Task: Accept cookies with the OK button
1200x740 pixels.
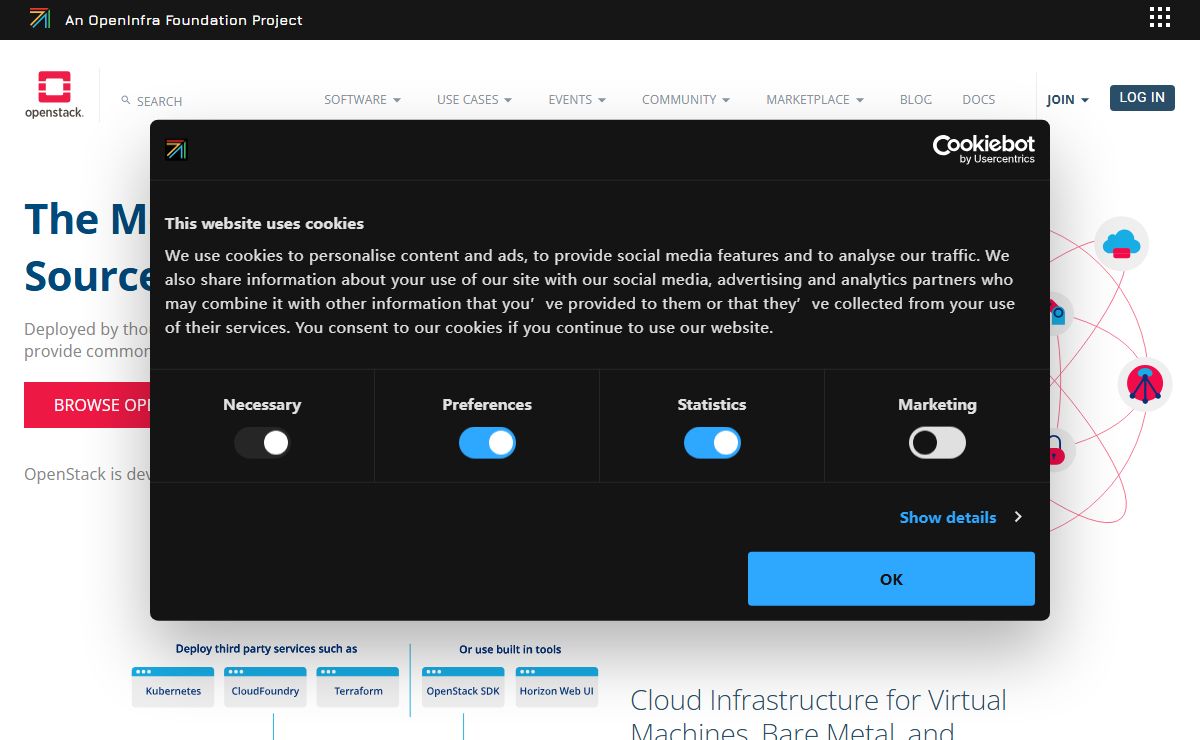Action: click(891, 579)
